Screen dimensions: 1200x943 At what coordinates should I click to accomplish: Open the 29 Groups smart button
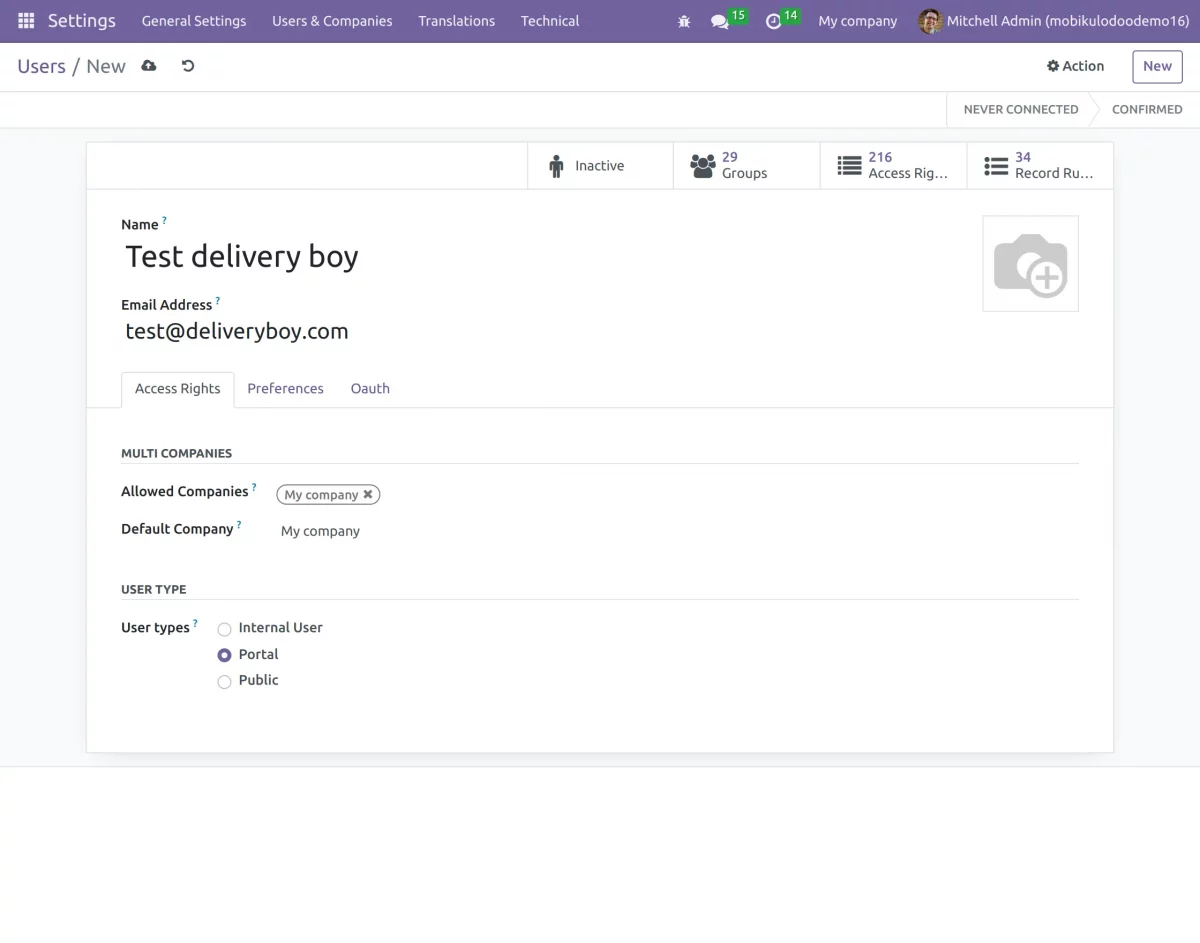point(744,165)
